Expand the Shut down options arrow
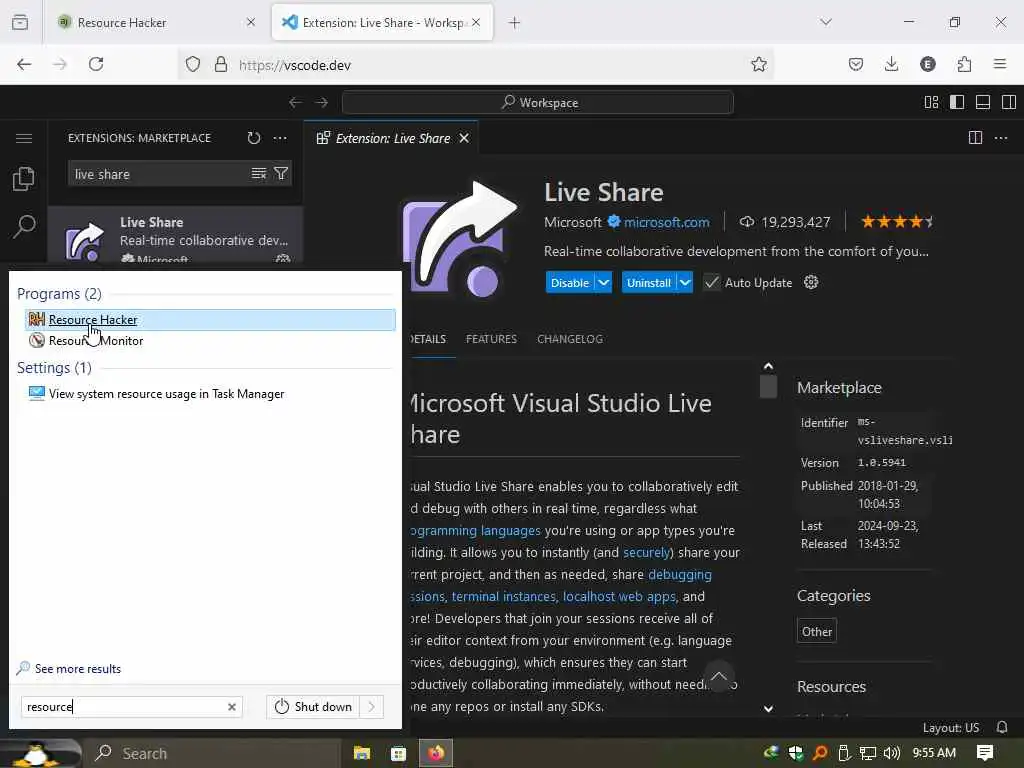Image resolution: width=1024 pixels, height=768 pixels. click(372, 707)
